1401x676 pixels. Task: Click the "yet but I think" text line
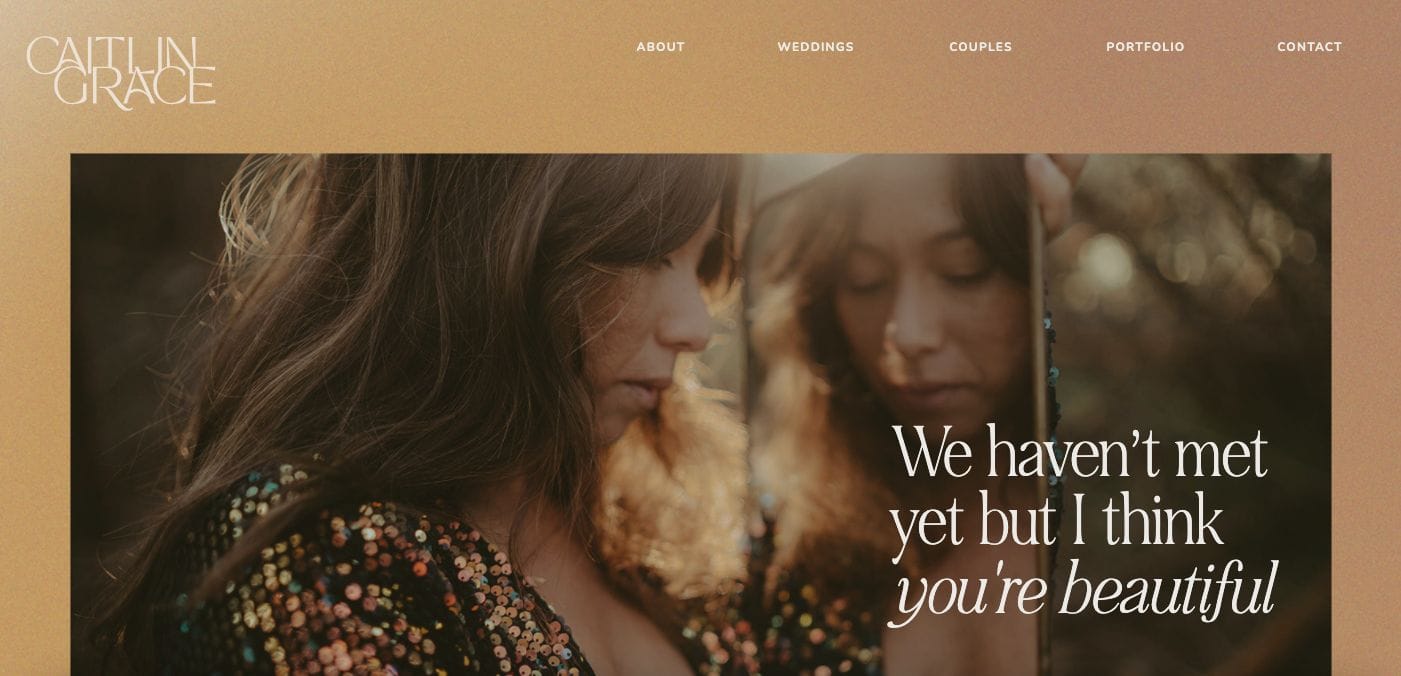tap(1056, 520)
